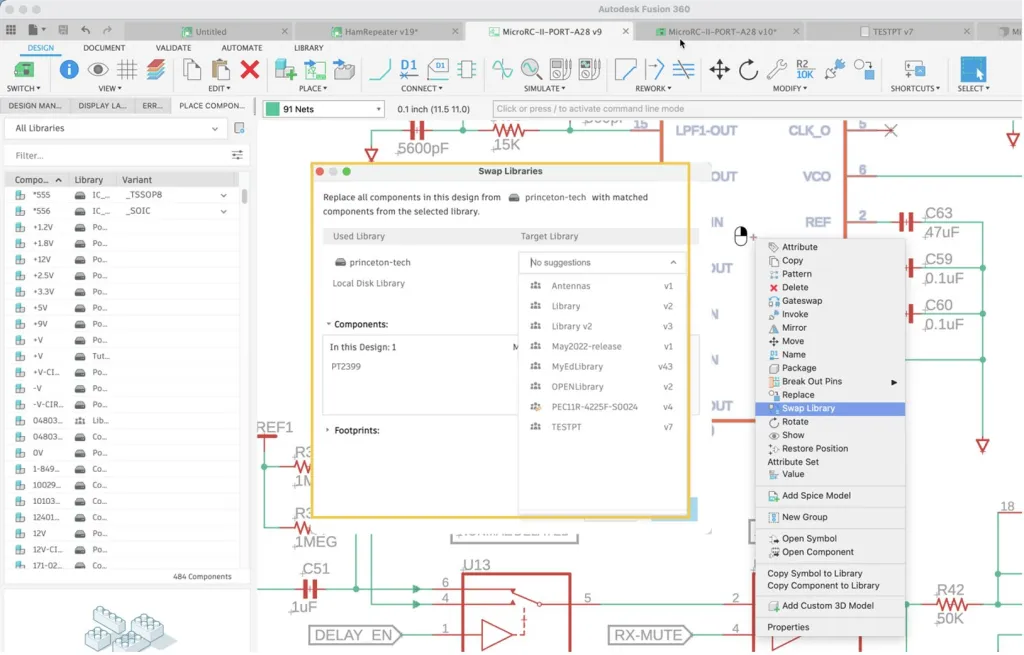Click the D1 Name tool in Connect group
The height and width of the screenshot is (655, 1024).
point(409,69)
